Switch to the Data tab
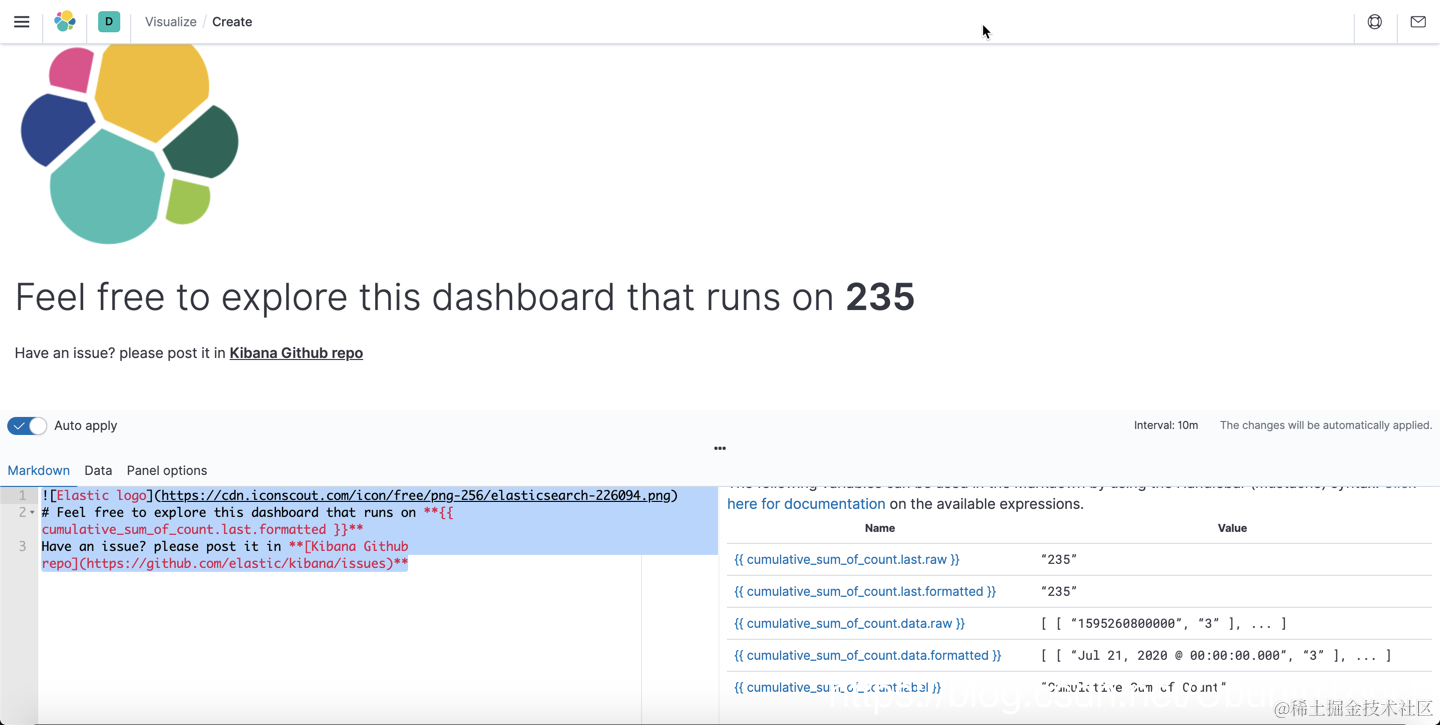The image size is (1440, 725). pos(98,470)
